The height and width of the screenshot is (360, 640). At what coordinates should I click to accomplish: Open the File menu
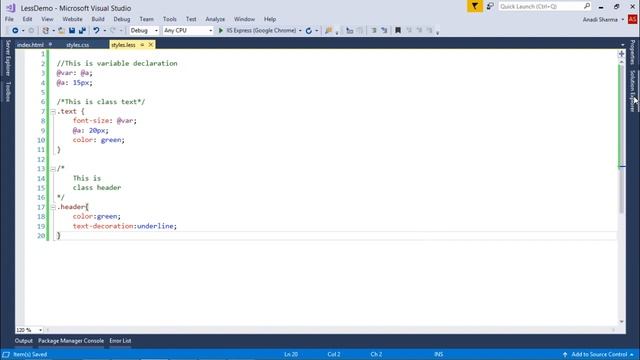pyautogui.click(x=9, y=19)
